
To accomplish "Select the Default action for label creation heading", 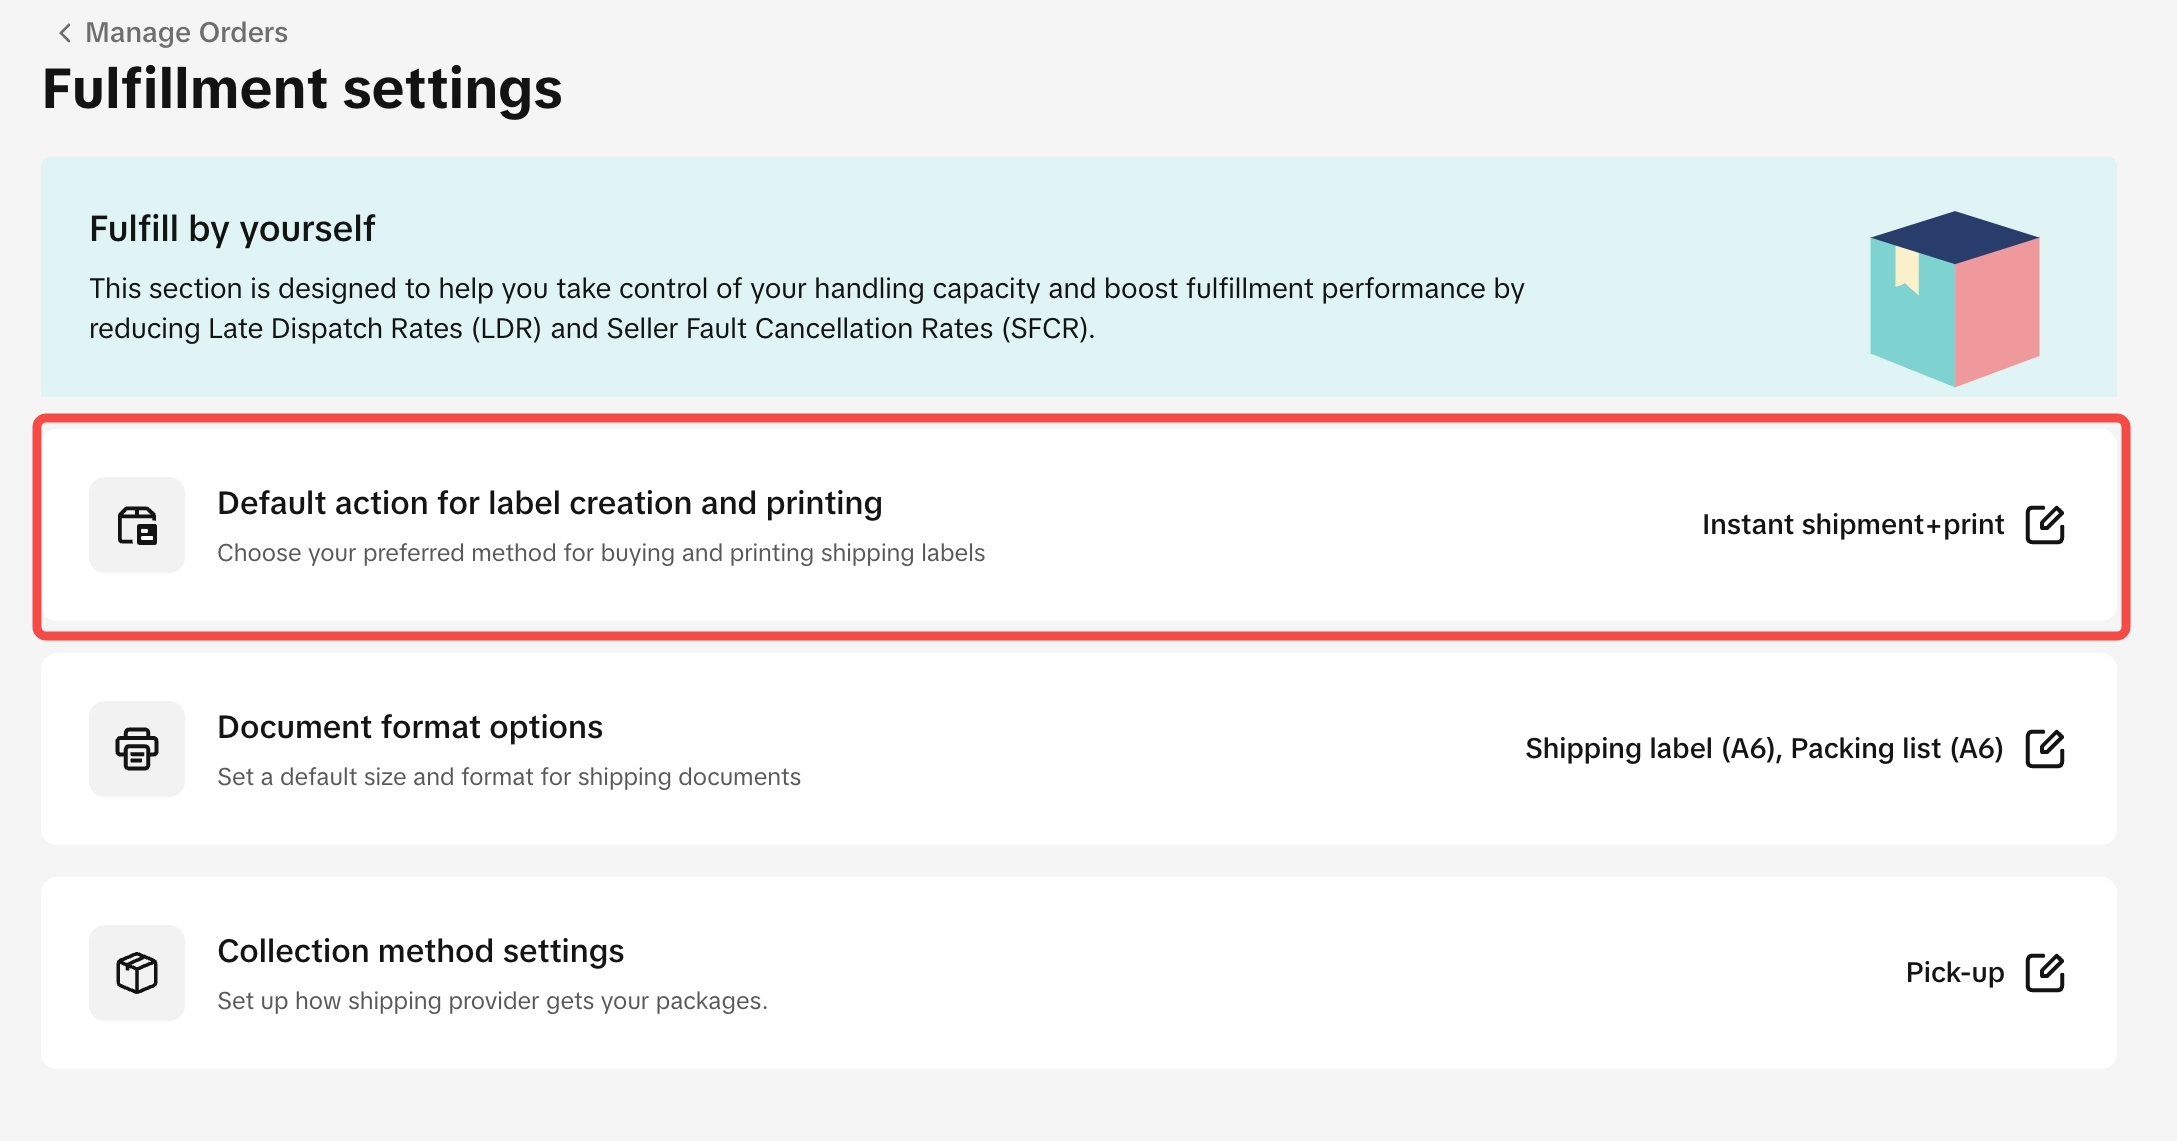I will click(549, 503).
